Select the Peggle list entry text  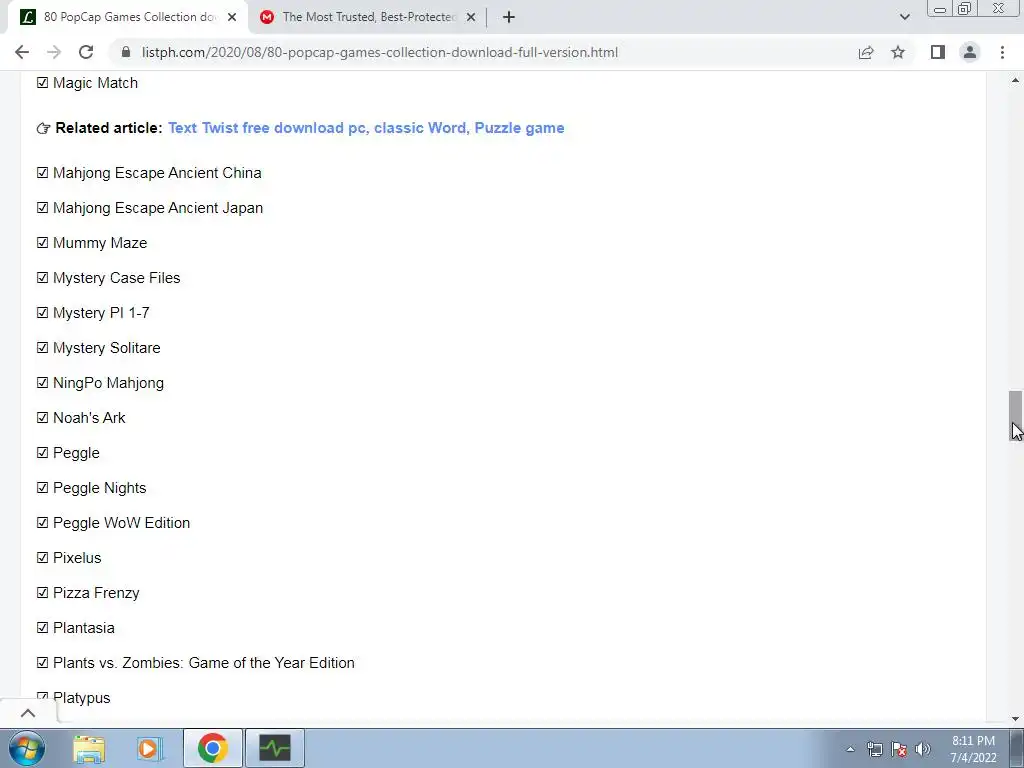coord(76,453)
